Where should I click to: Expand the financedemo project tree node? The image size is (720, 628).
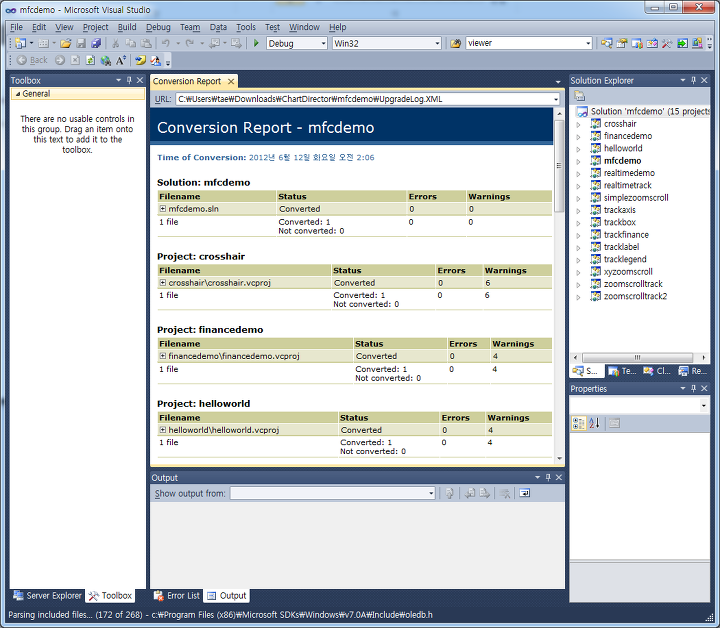(579, 136)
